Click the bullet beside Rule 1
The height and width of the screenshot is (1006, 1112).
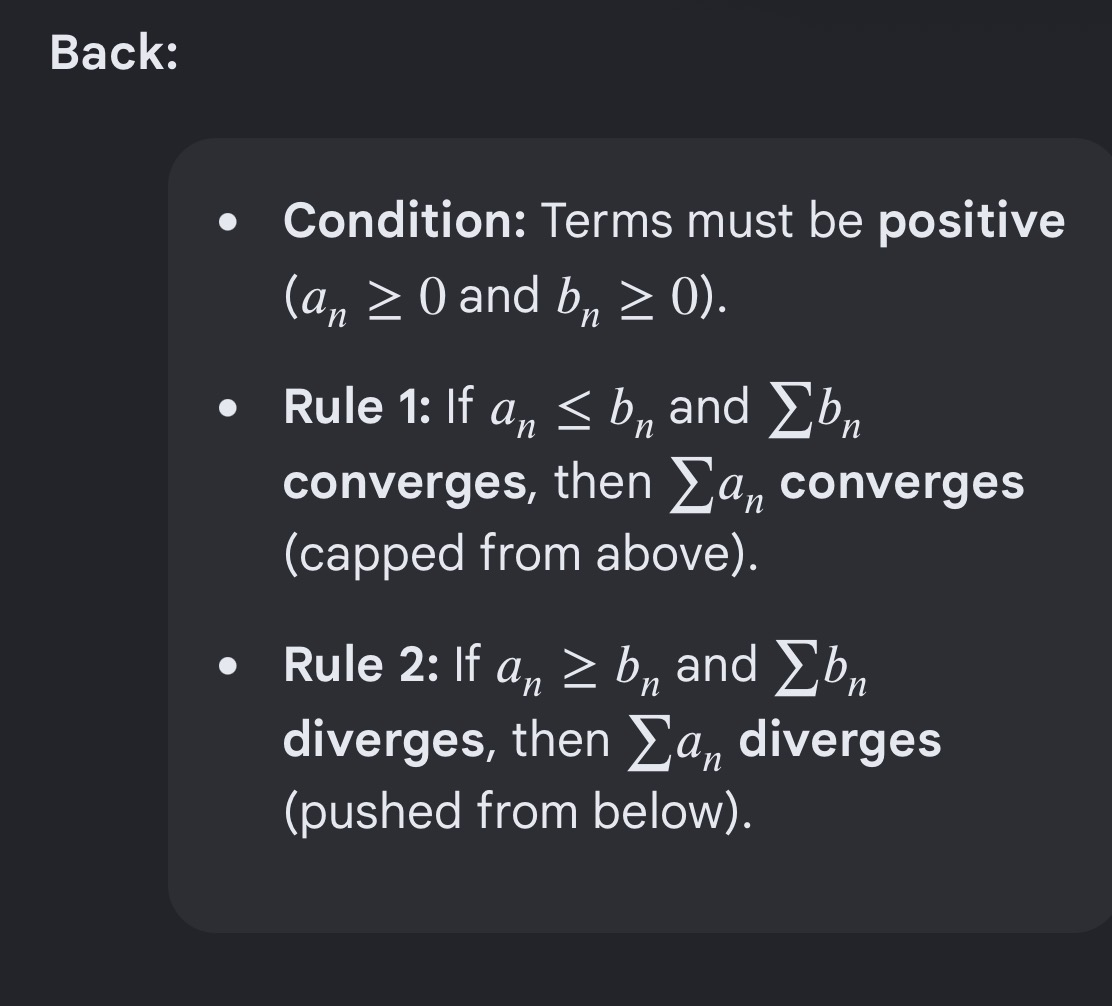[x=228, y=408]
